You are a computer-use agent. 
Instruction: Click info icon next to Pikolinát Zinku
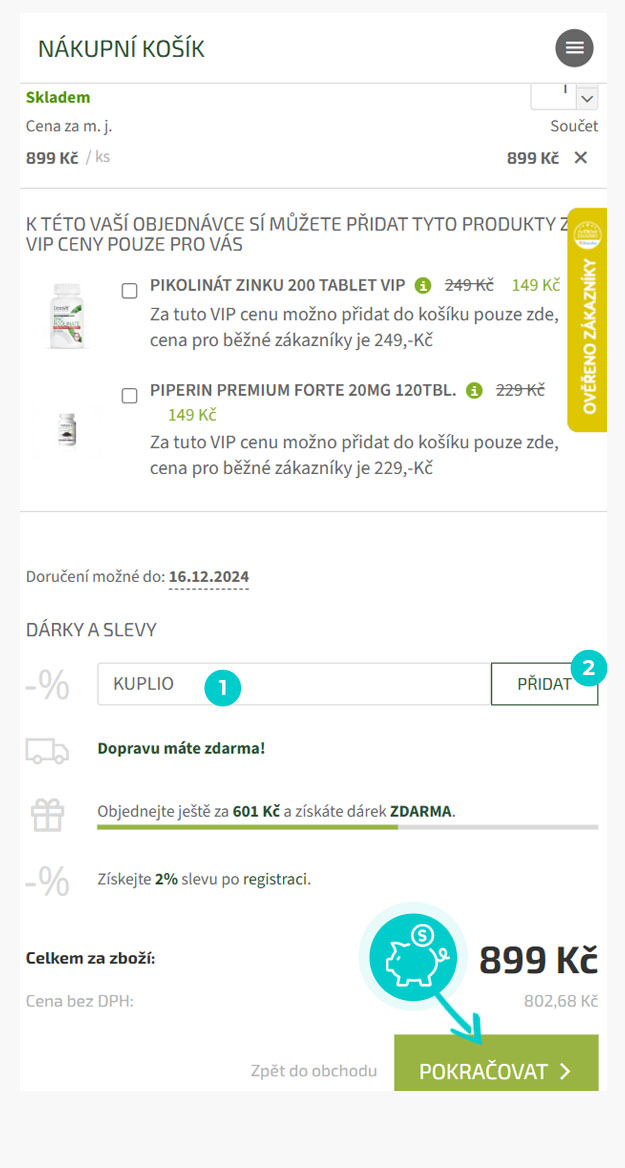423,285
